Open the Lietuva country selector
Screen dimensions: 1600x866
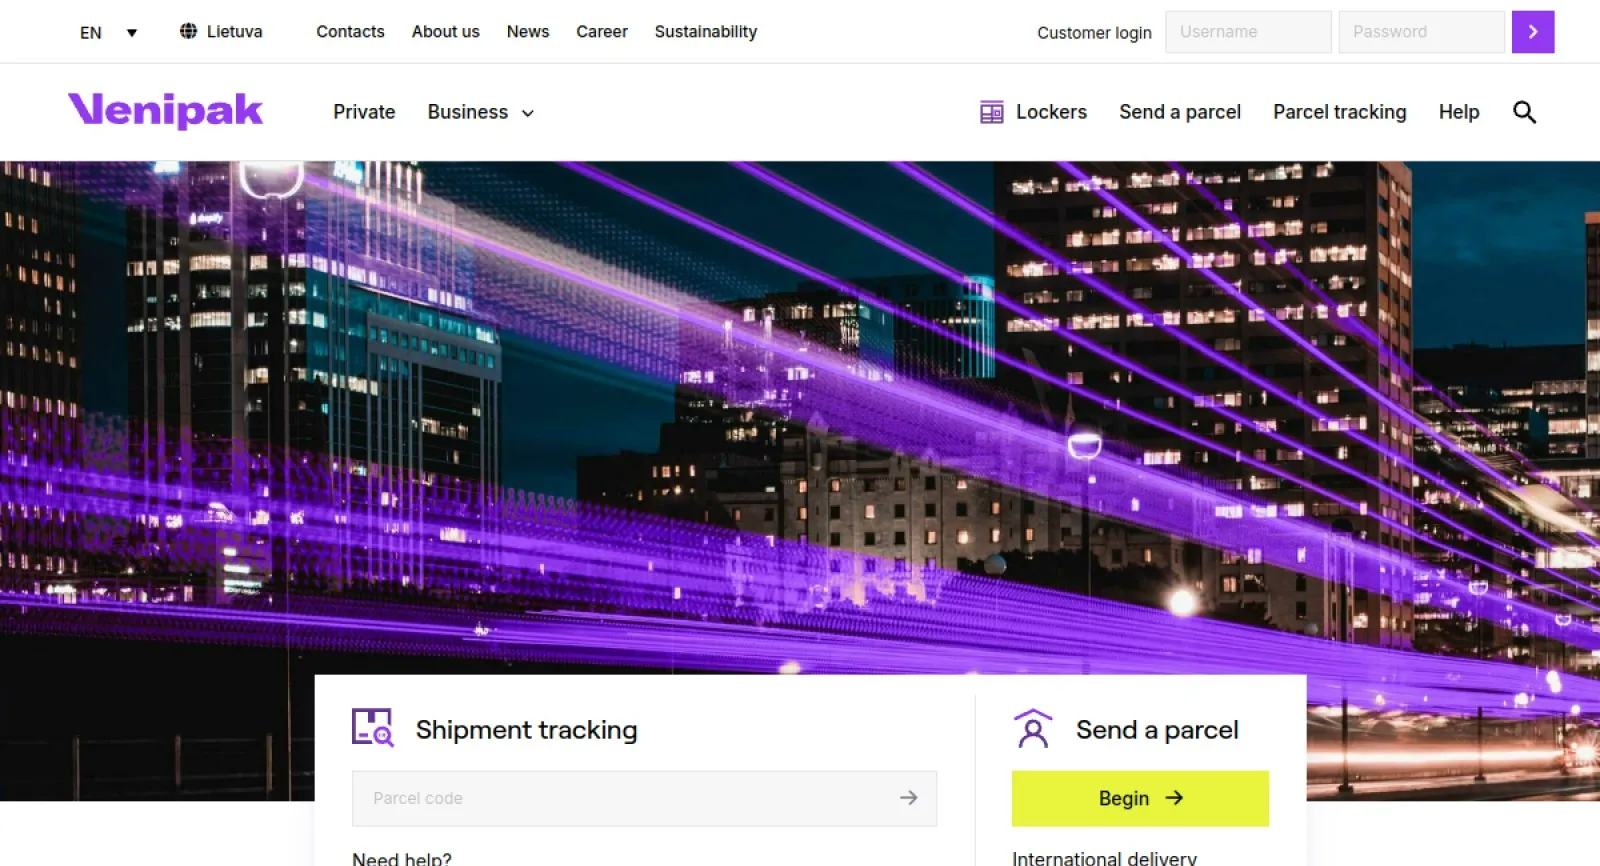[x=234, y=32]
